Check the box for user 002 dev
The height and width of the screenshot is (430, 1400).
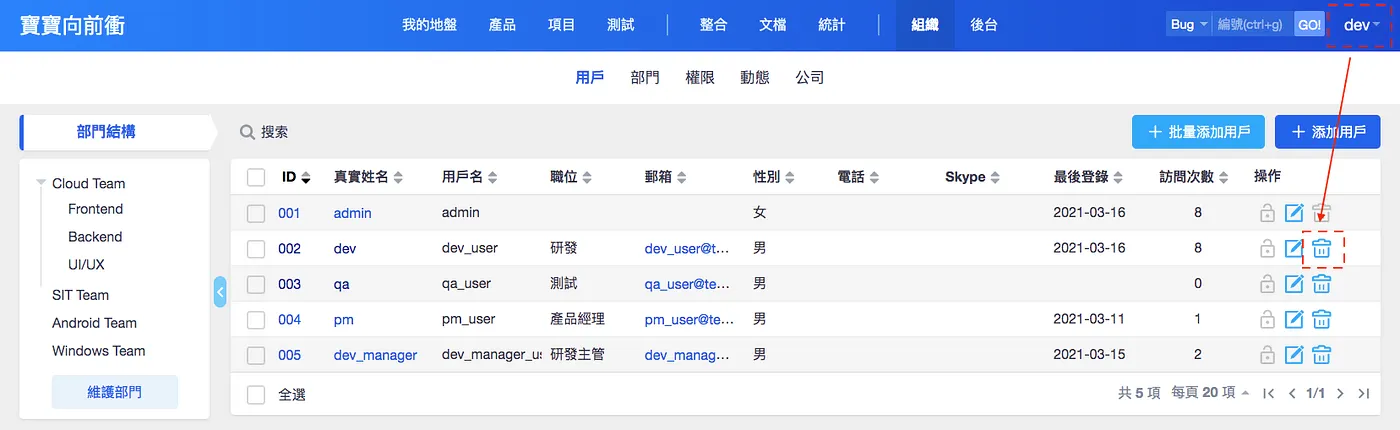(256, 248)
